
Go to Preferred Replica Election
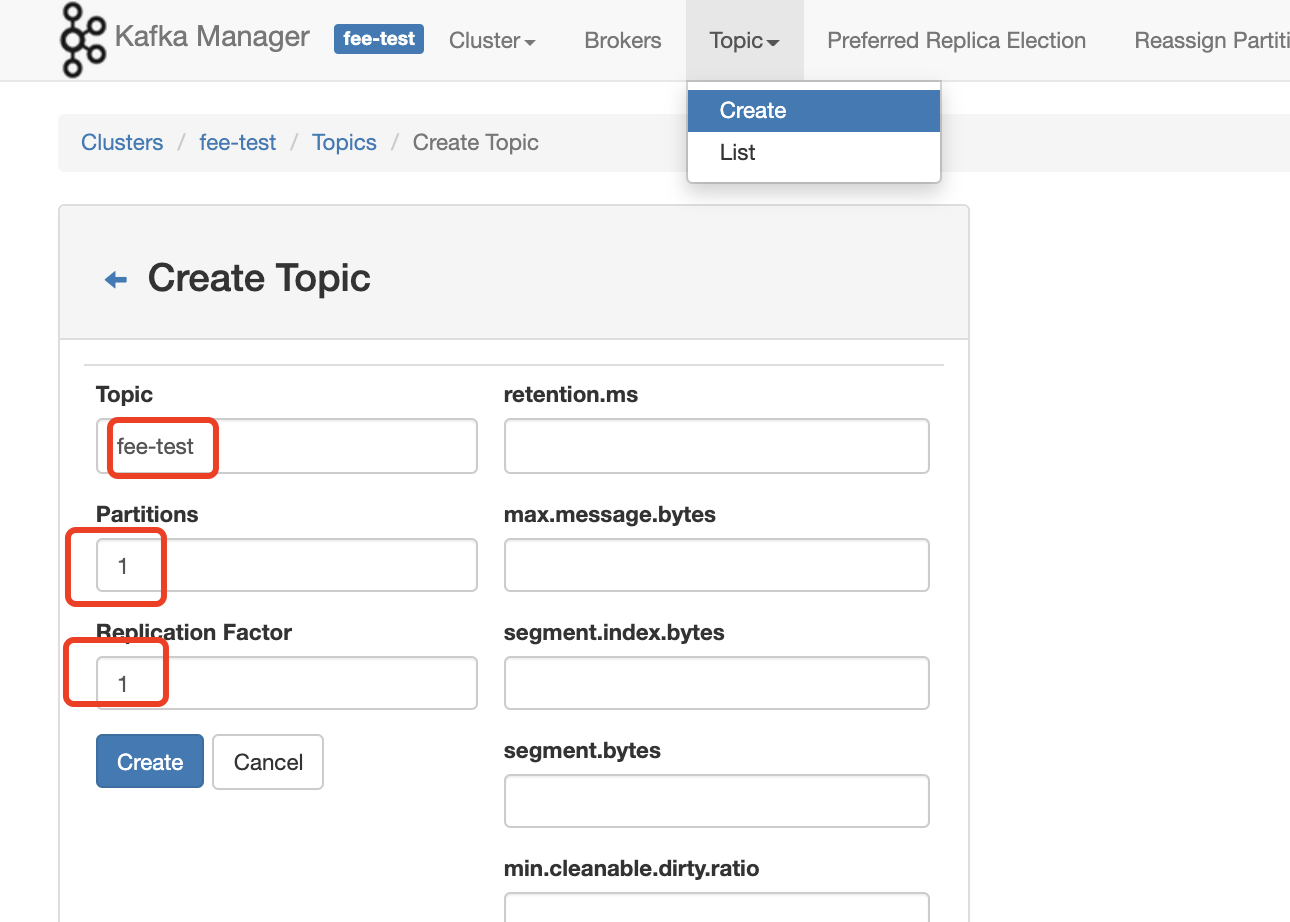[x=956, y=41]
